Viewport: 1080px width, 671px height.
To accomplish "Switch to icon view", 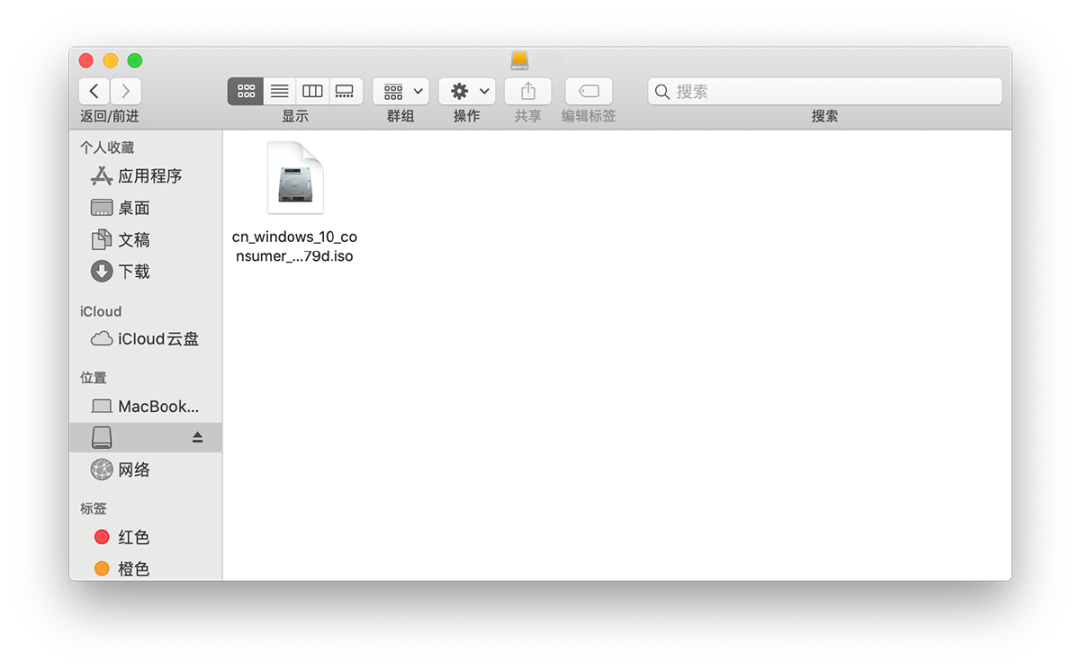I will coord(246,91).
